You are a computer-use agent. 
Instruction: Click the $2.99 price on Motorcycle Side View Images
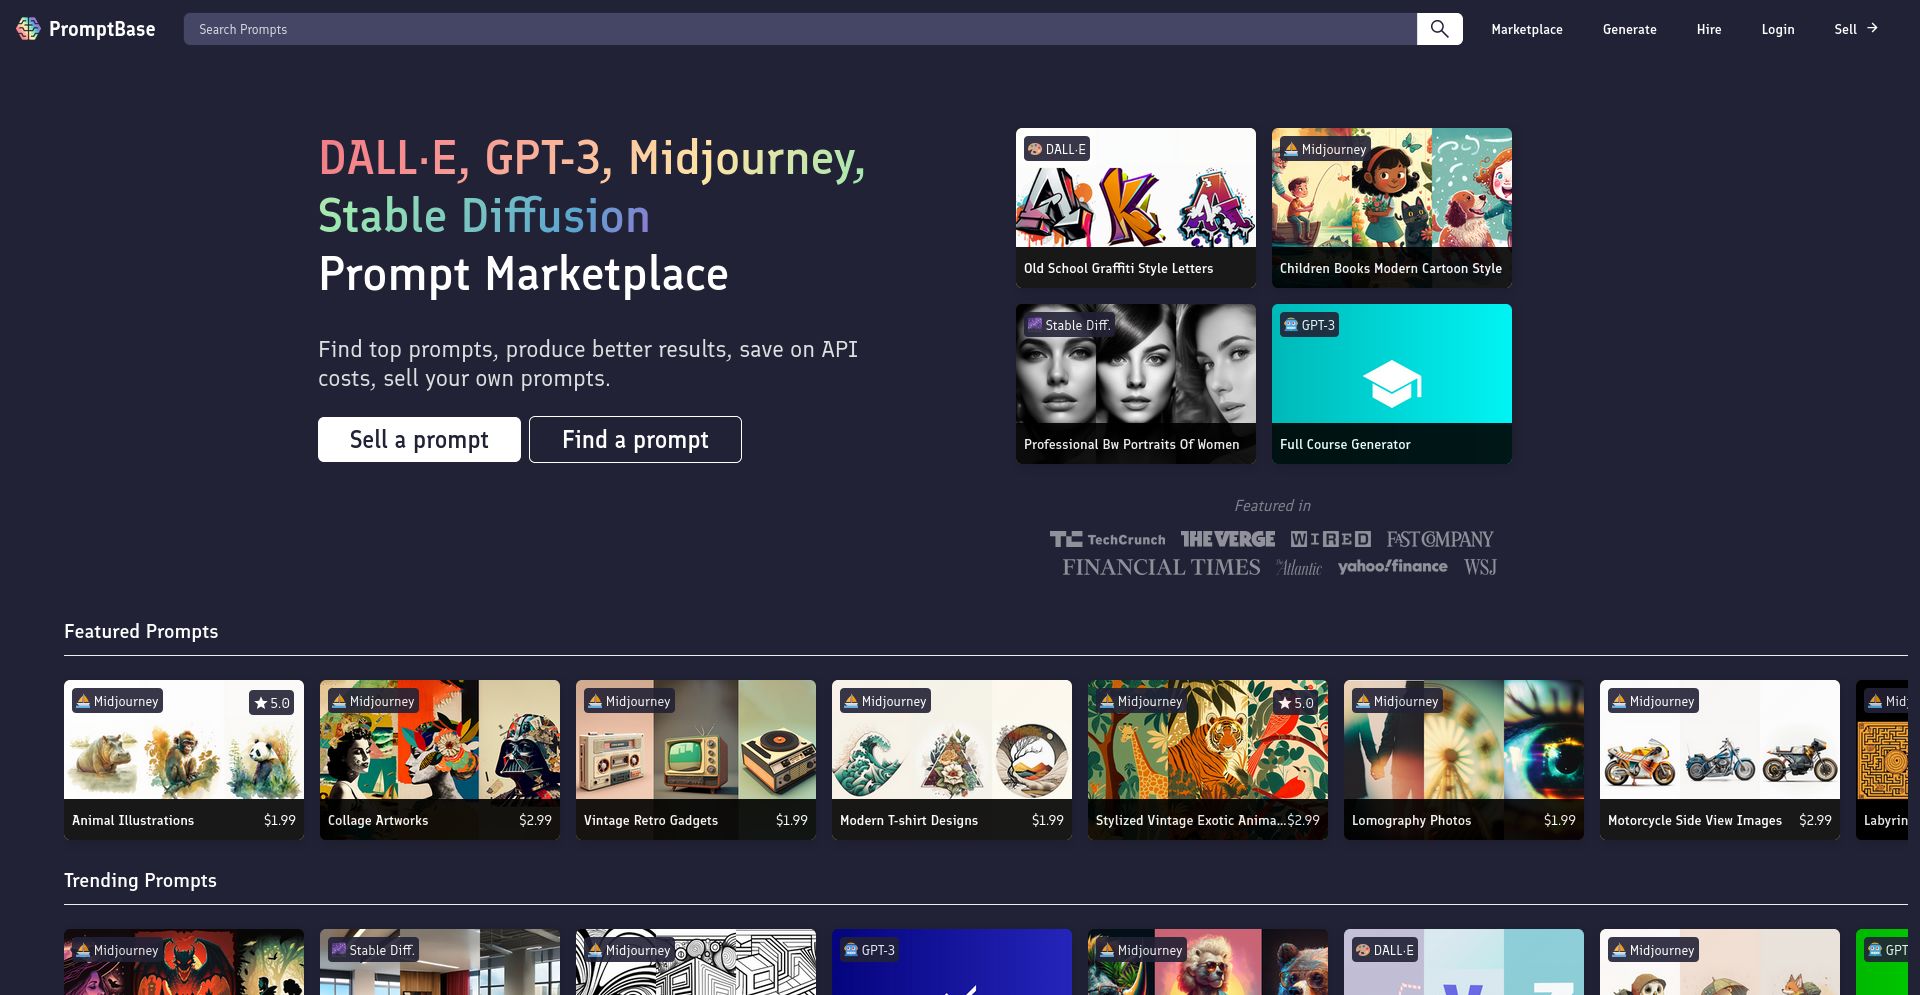tap(1815, 820)
